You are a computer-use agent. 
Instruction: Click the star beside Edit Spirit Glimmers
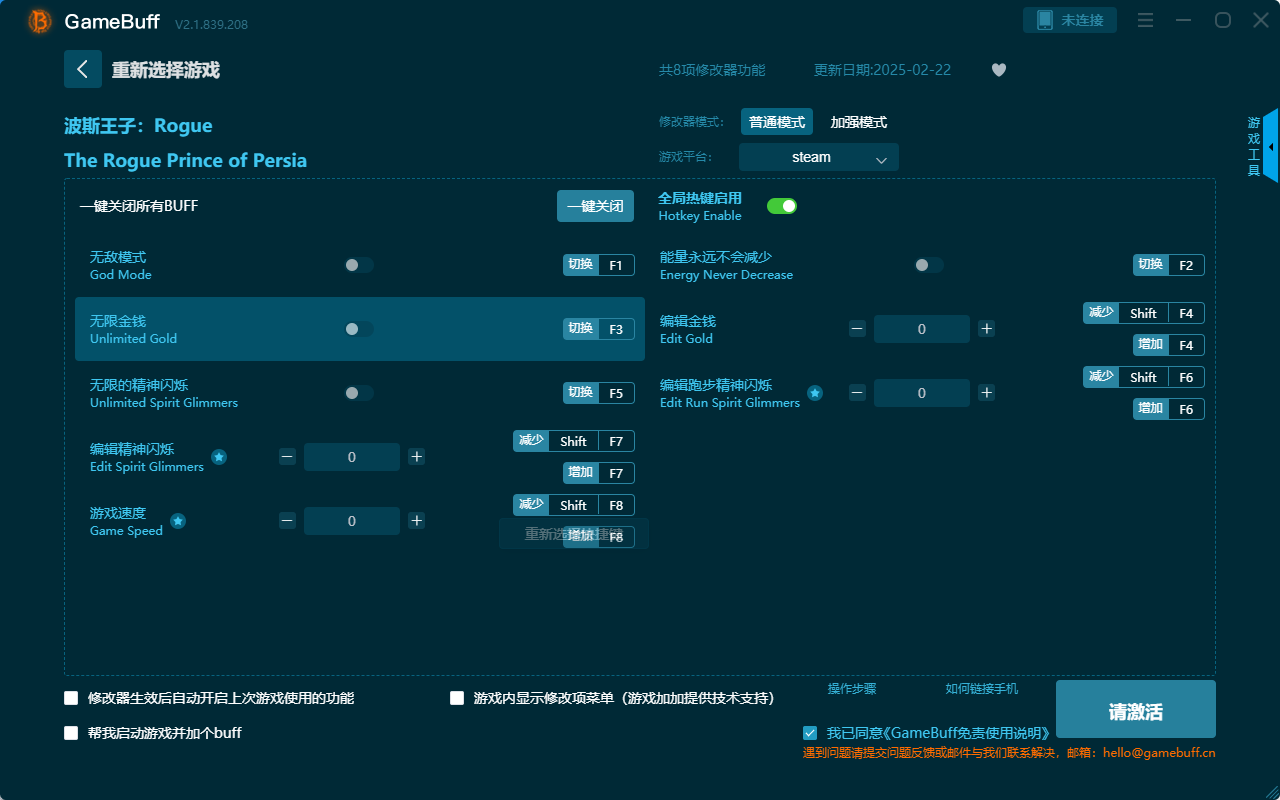click(x=219, y=457)
